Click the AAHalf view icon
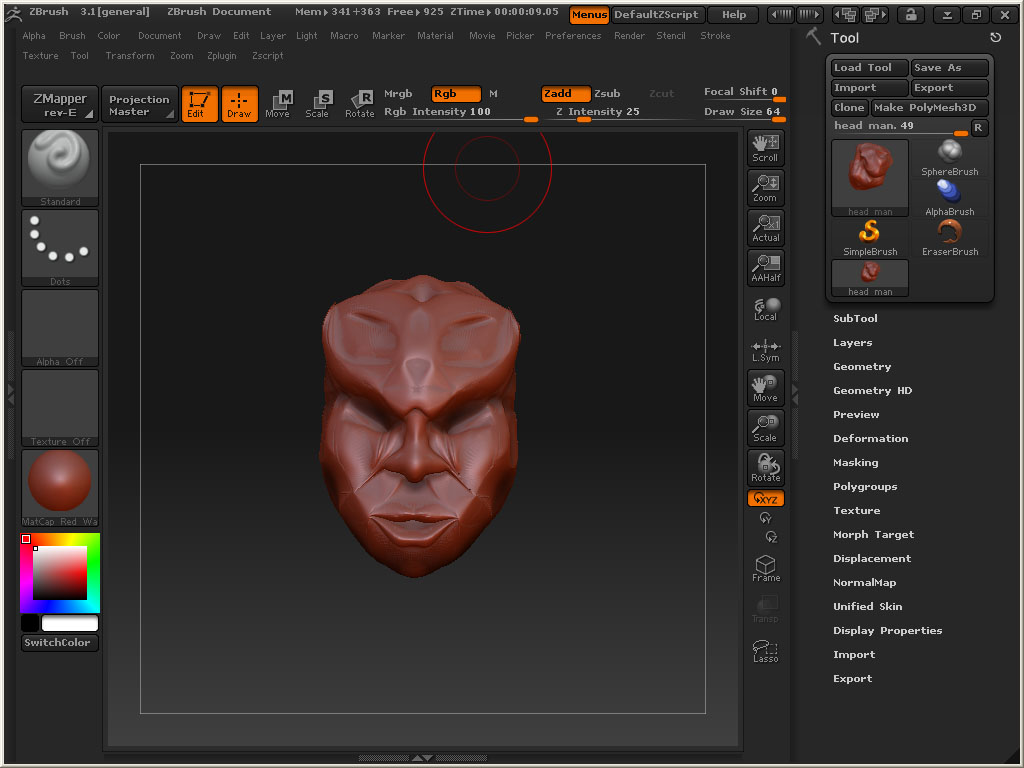The height and width of the screenshot is (768, 1024). tap(765, 267)
